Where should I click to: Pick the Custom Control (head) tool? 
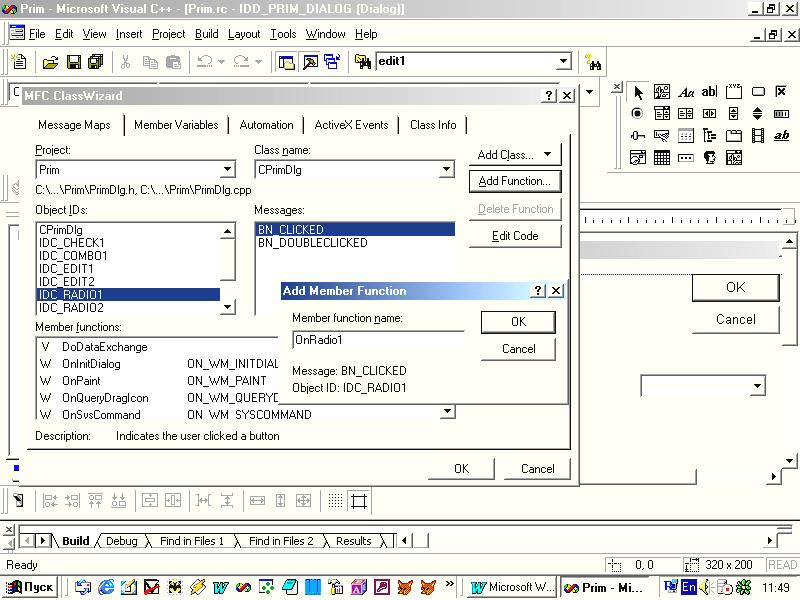[x=709, y=158]
